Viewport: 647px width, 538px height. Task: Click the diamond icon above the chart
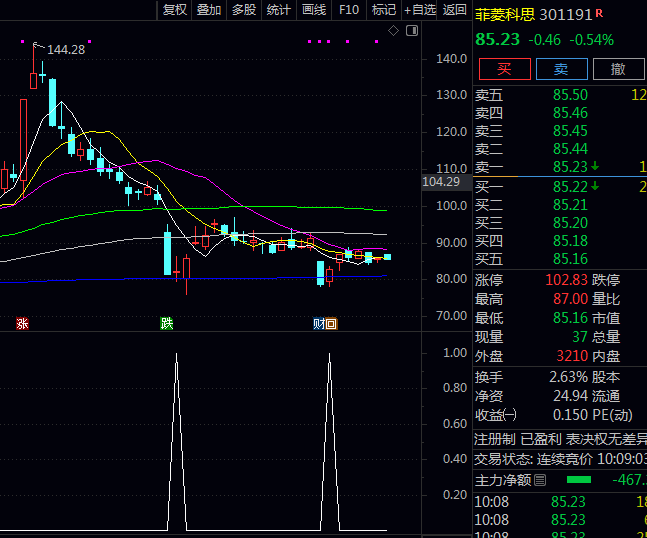click(x=394, y=31)
